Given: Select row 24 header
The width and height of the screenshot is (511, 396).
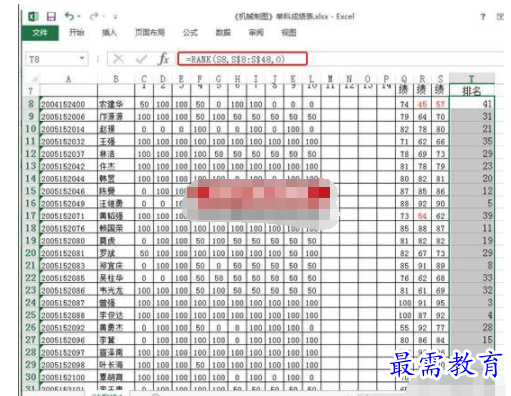Looking at the screenshot, I should [x=31, y=302].
